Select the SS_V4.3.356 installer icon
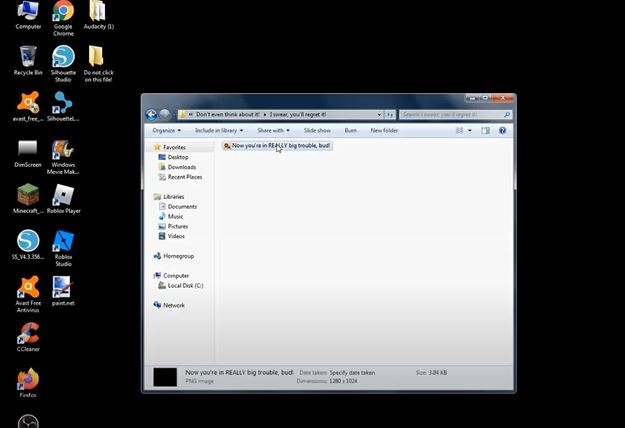The width and height of the screenshot is (625, 428). click(28, 245)
